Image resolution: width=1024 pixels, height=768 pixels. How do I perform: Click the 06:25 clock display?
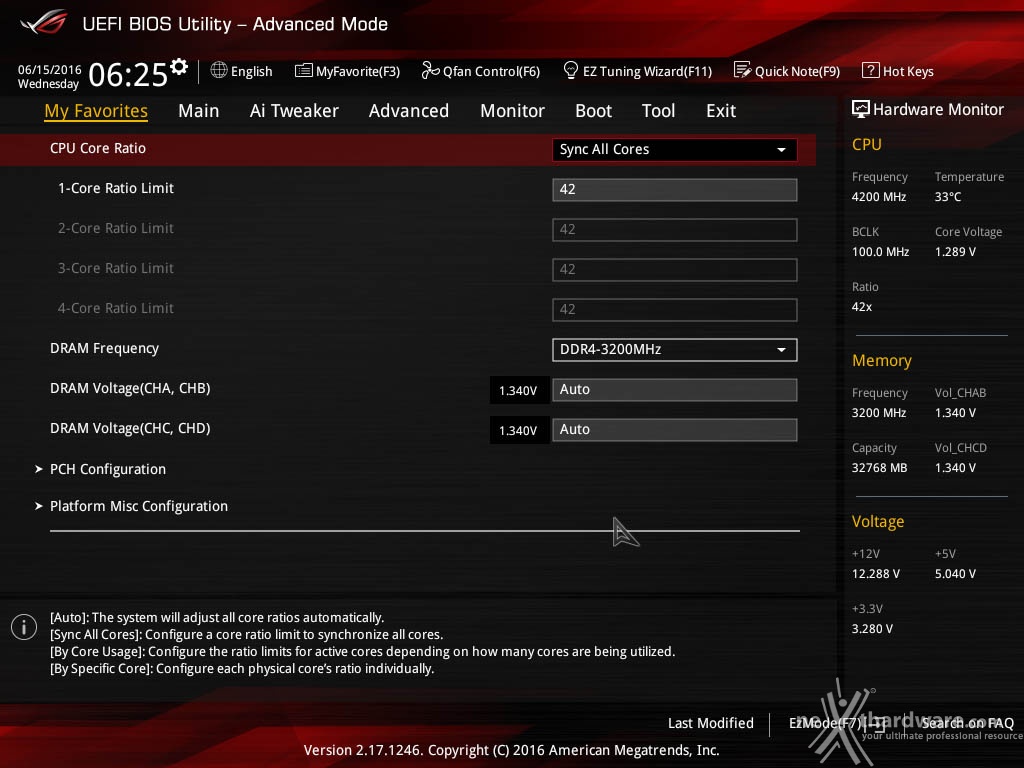coord(128,75)
